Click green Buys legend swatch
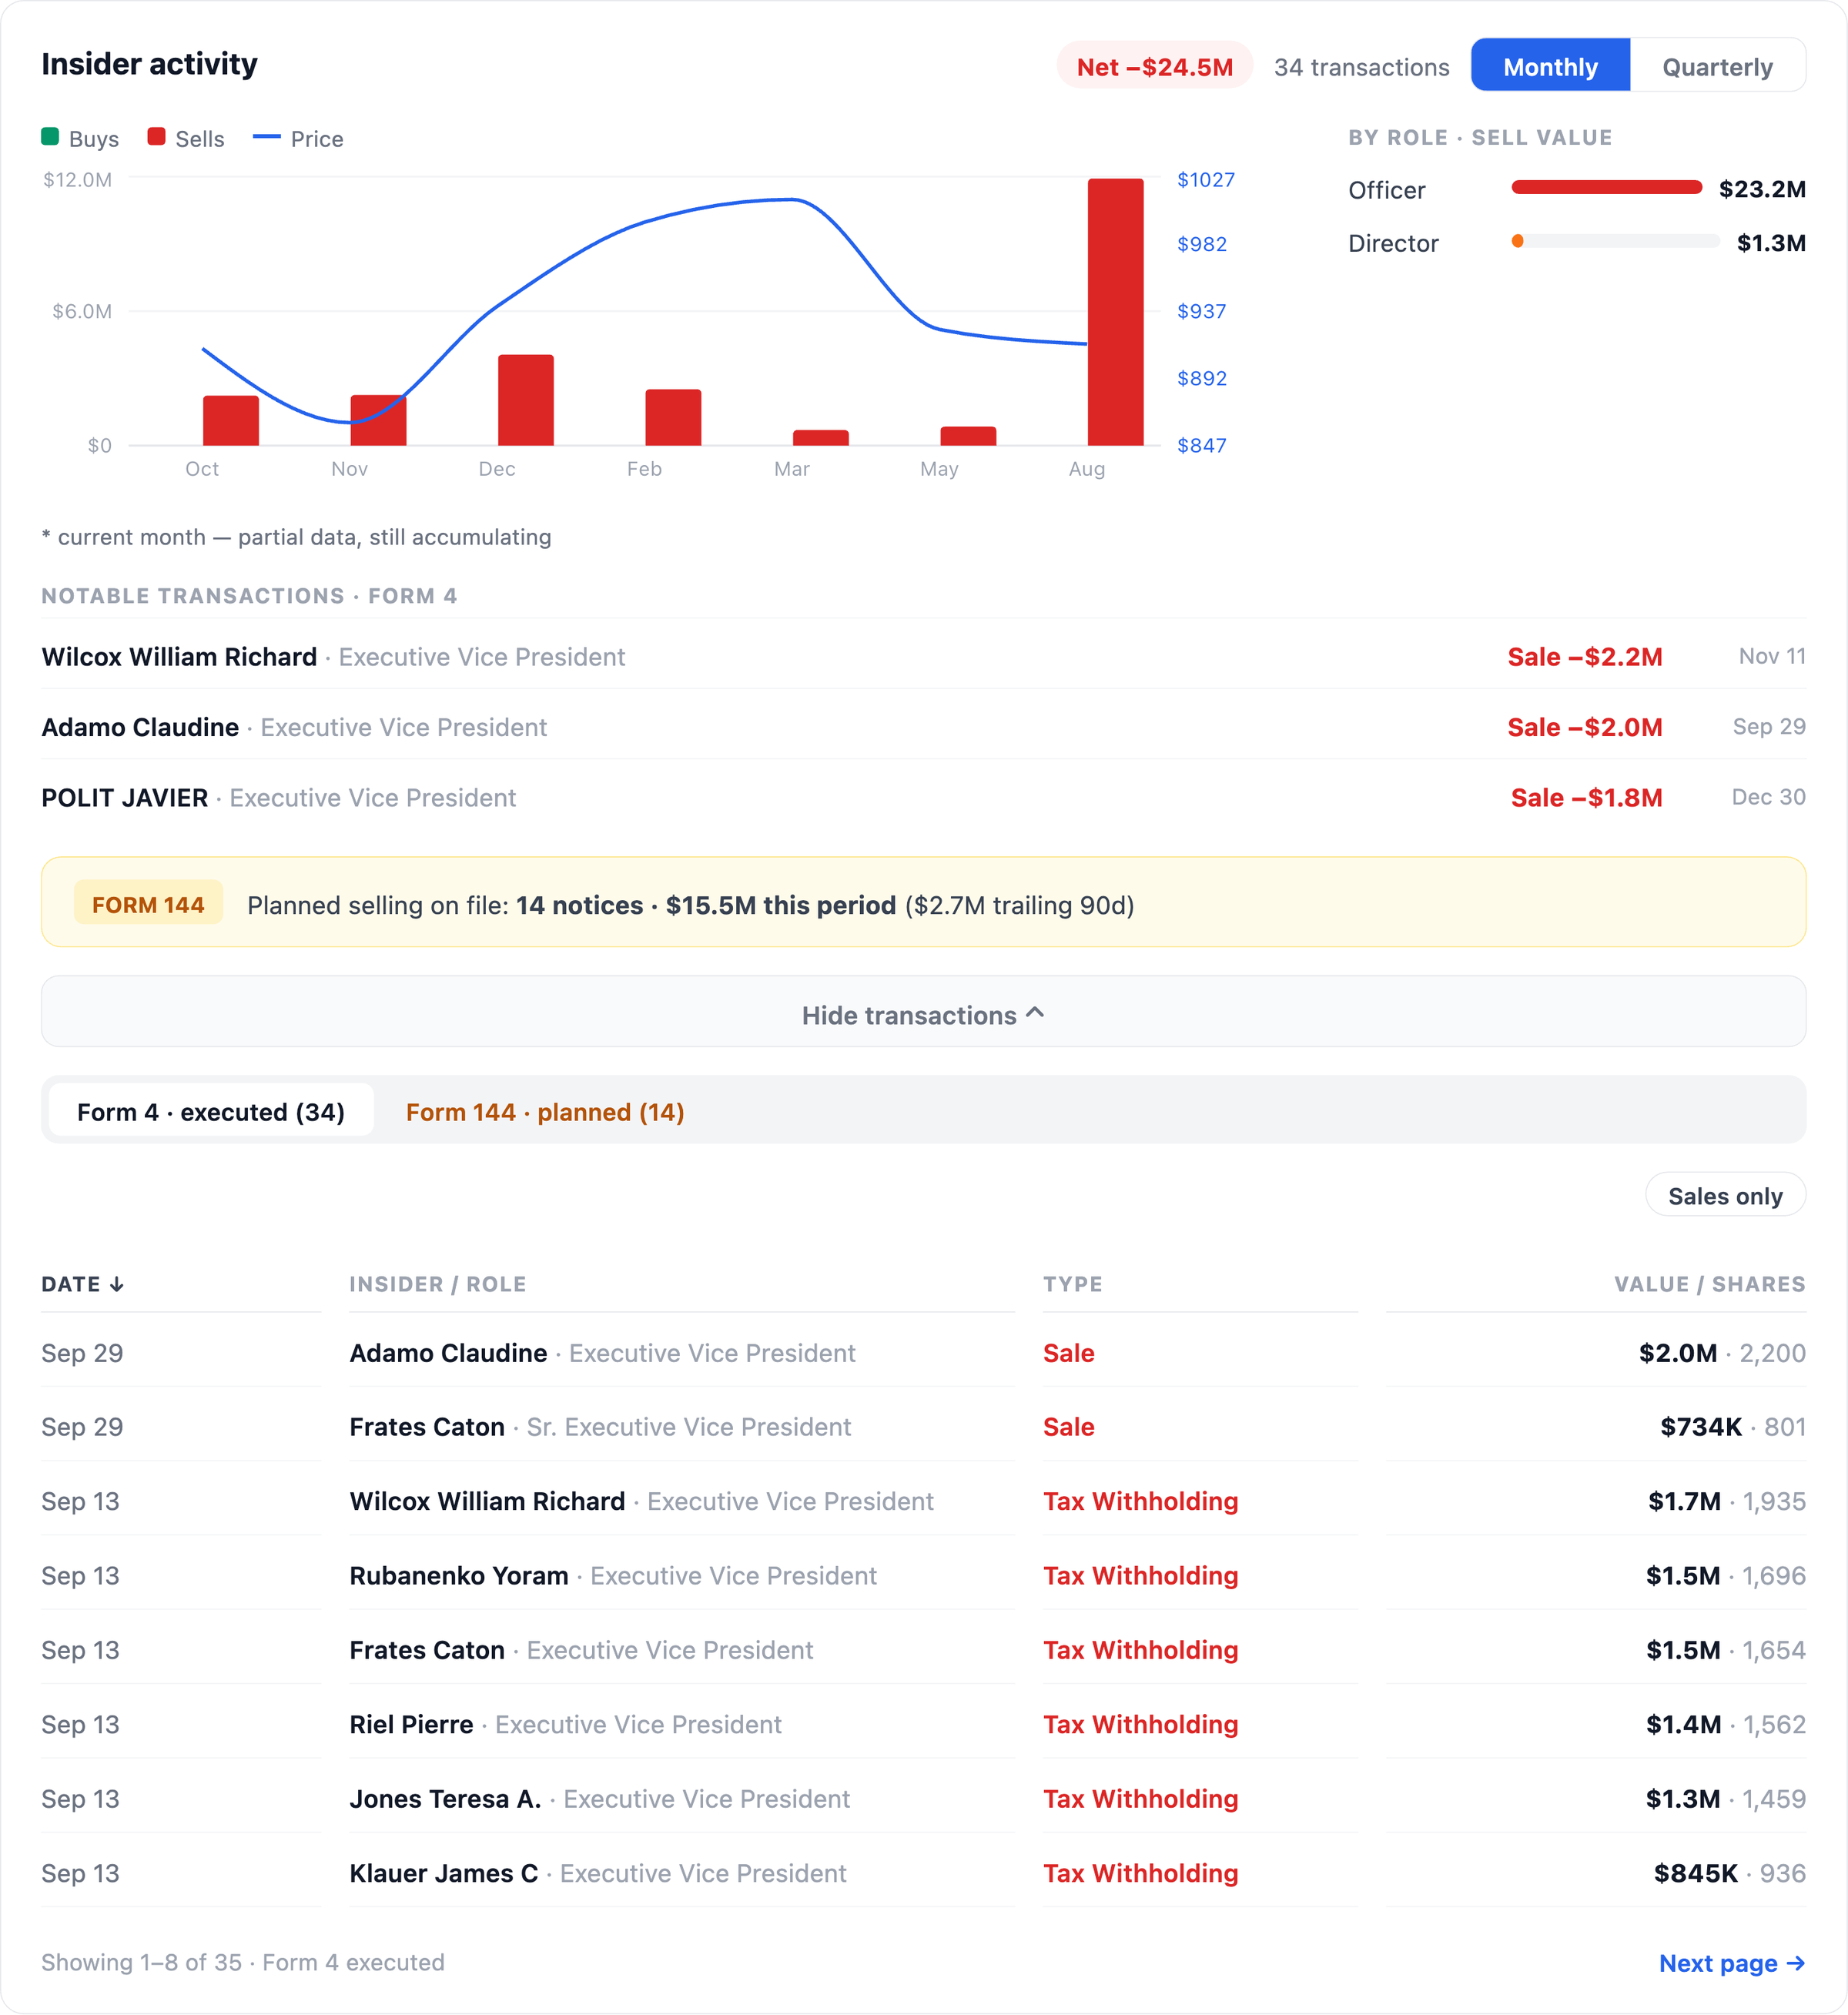The image size is (1848, 2015). pos(50,137)
